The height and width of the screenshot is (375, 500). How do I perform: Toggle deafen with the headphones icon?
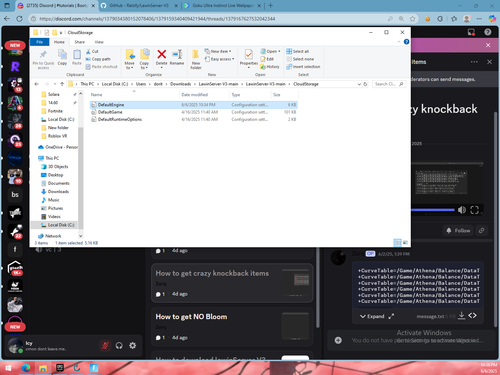coord(119,345)
